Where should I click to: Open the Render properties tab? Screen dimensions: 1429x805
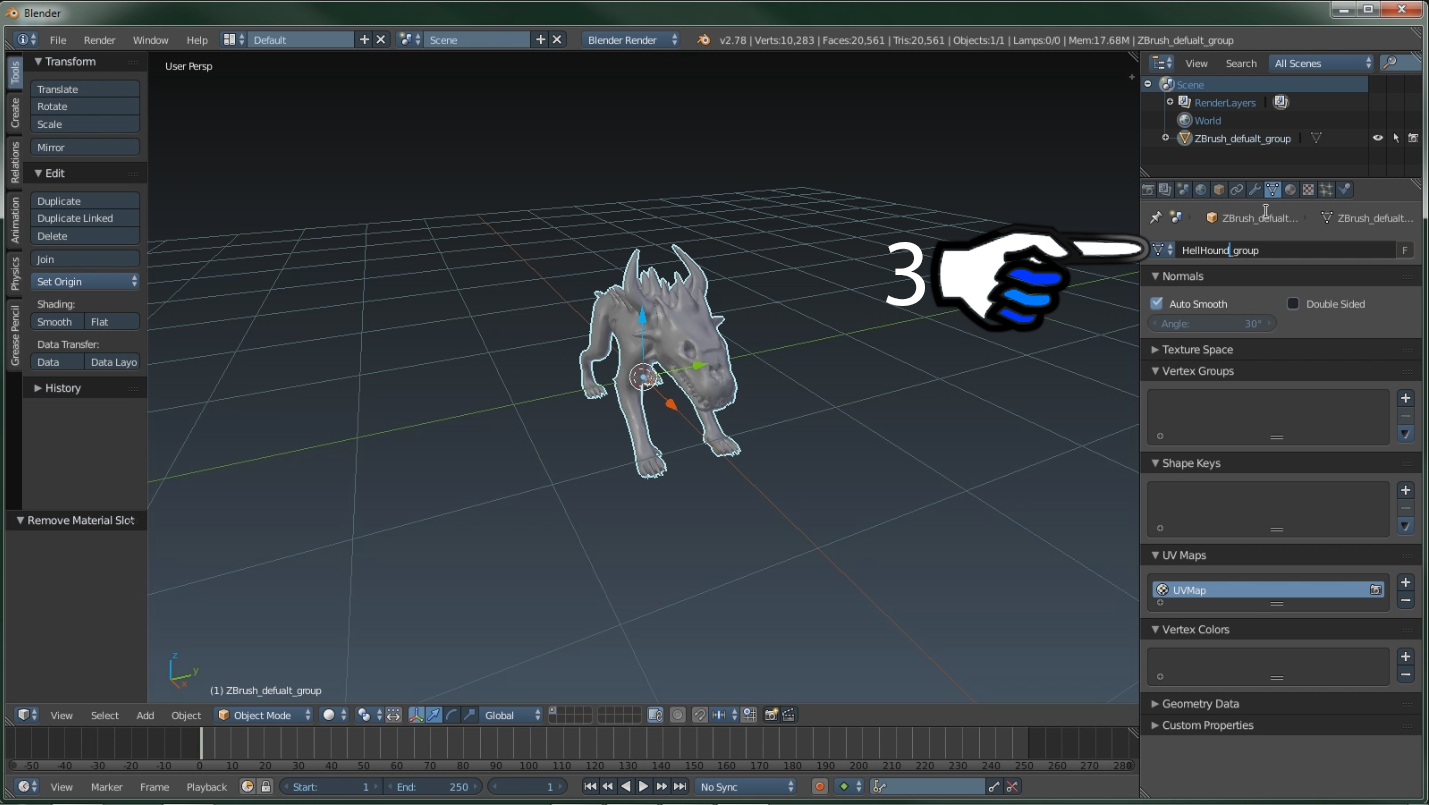(x=1148, y=190)
